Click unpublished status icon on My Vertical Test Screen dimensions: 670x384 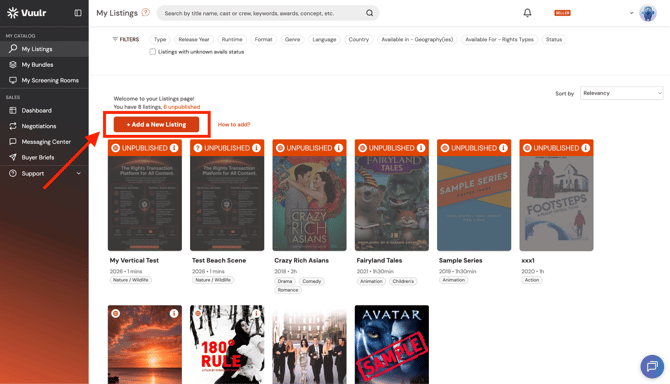tap(115, 148)
